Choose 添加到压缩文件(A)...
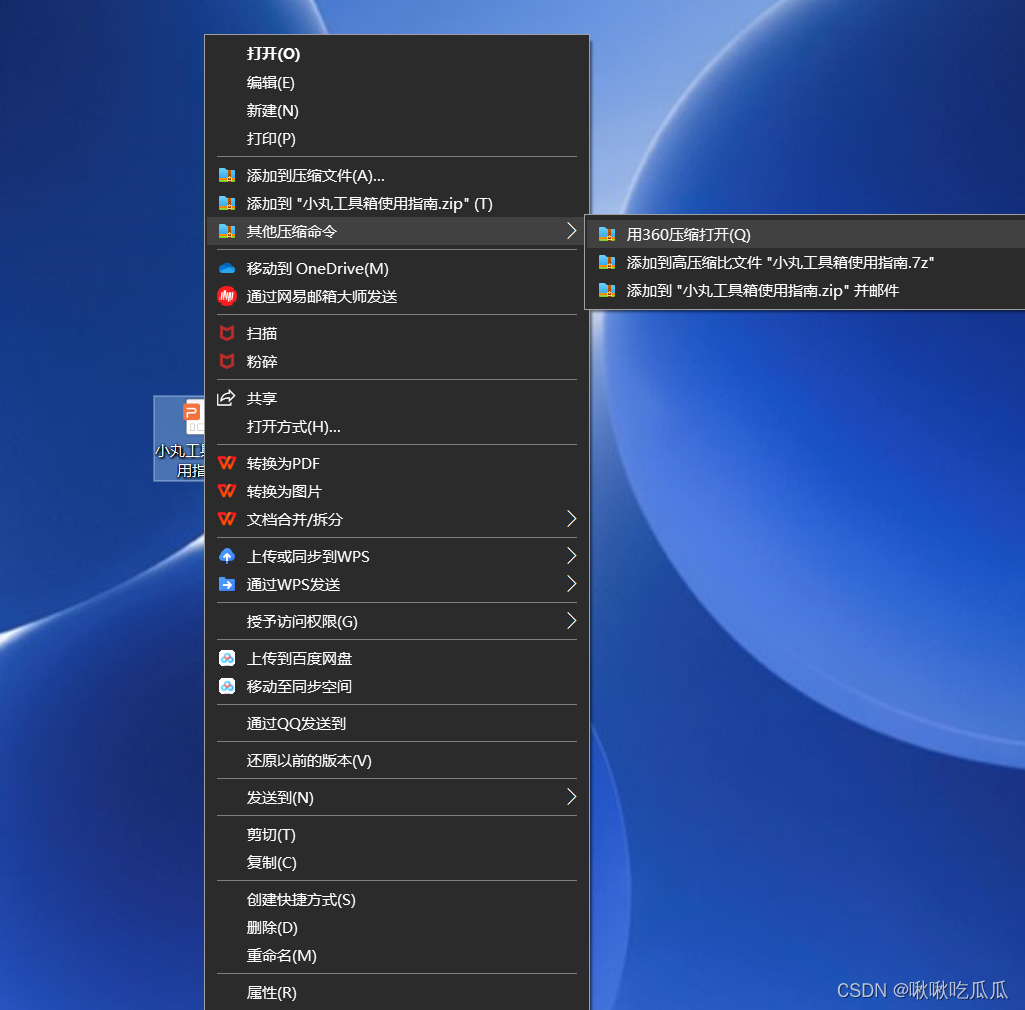The image size is (1025, 1010). click(397, 175)
